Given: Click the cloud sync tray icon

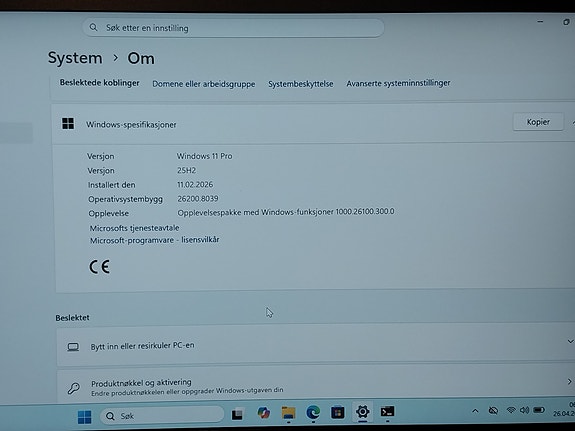Looking at the screenshot, I should click(x=494, y=410).
